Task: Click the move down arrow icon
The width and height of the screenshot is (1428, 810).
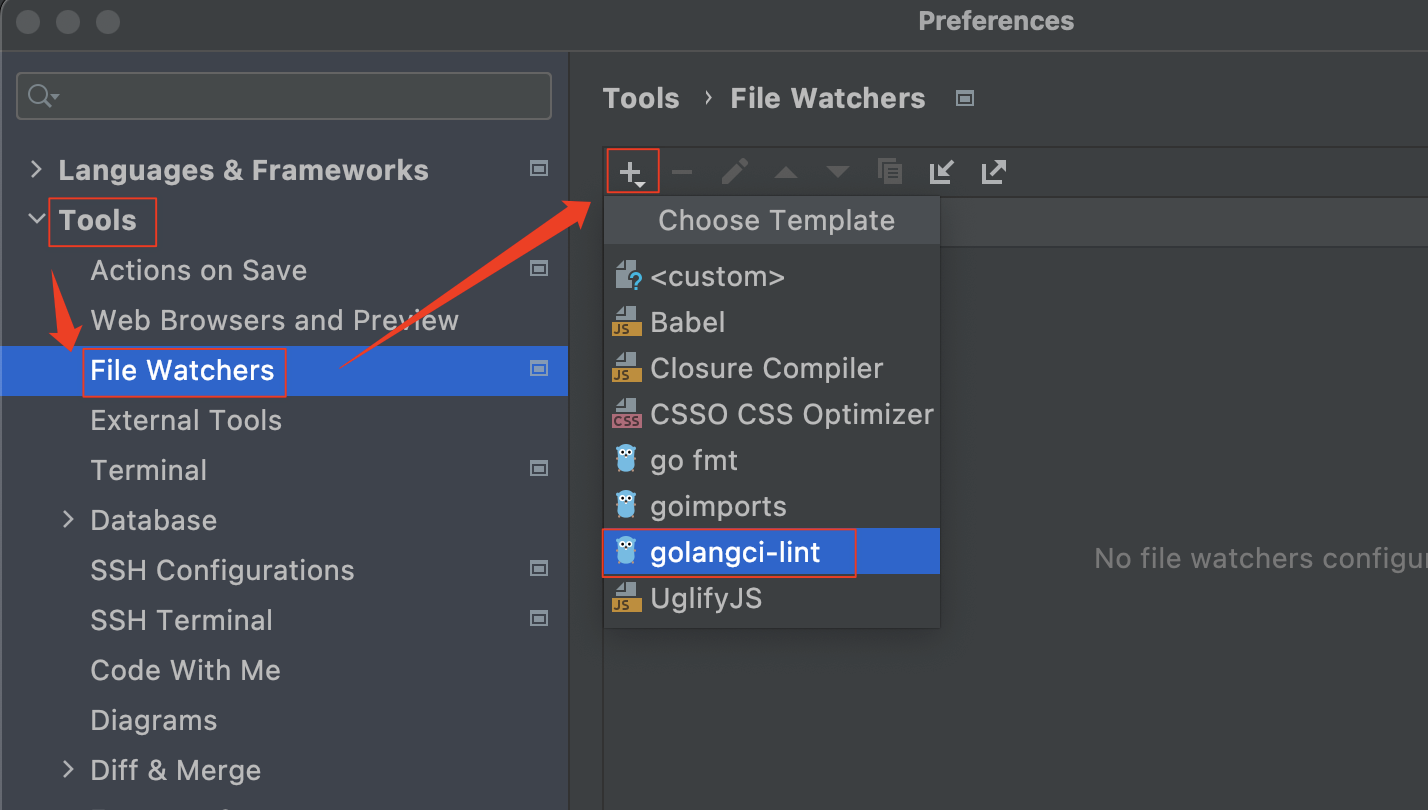Action: (x=838, y=172)
